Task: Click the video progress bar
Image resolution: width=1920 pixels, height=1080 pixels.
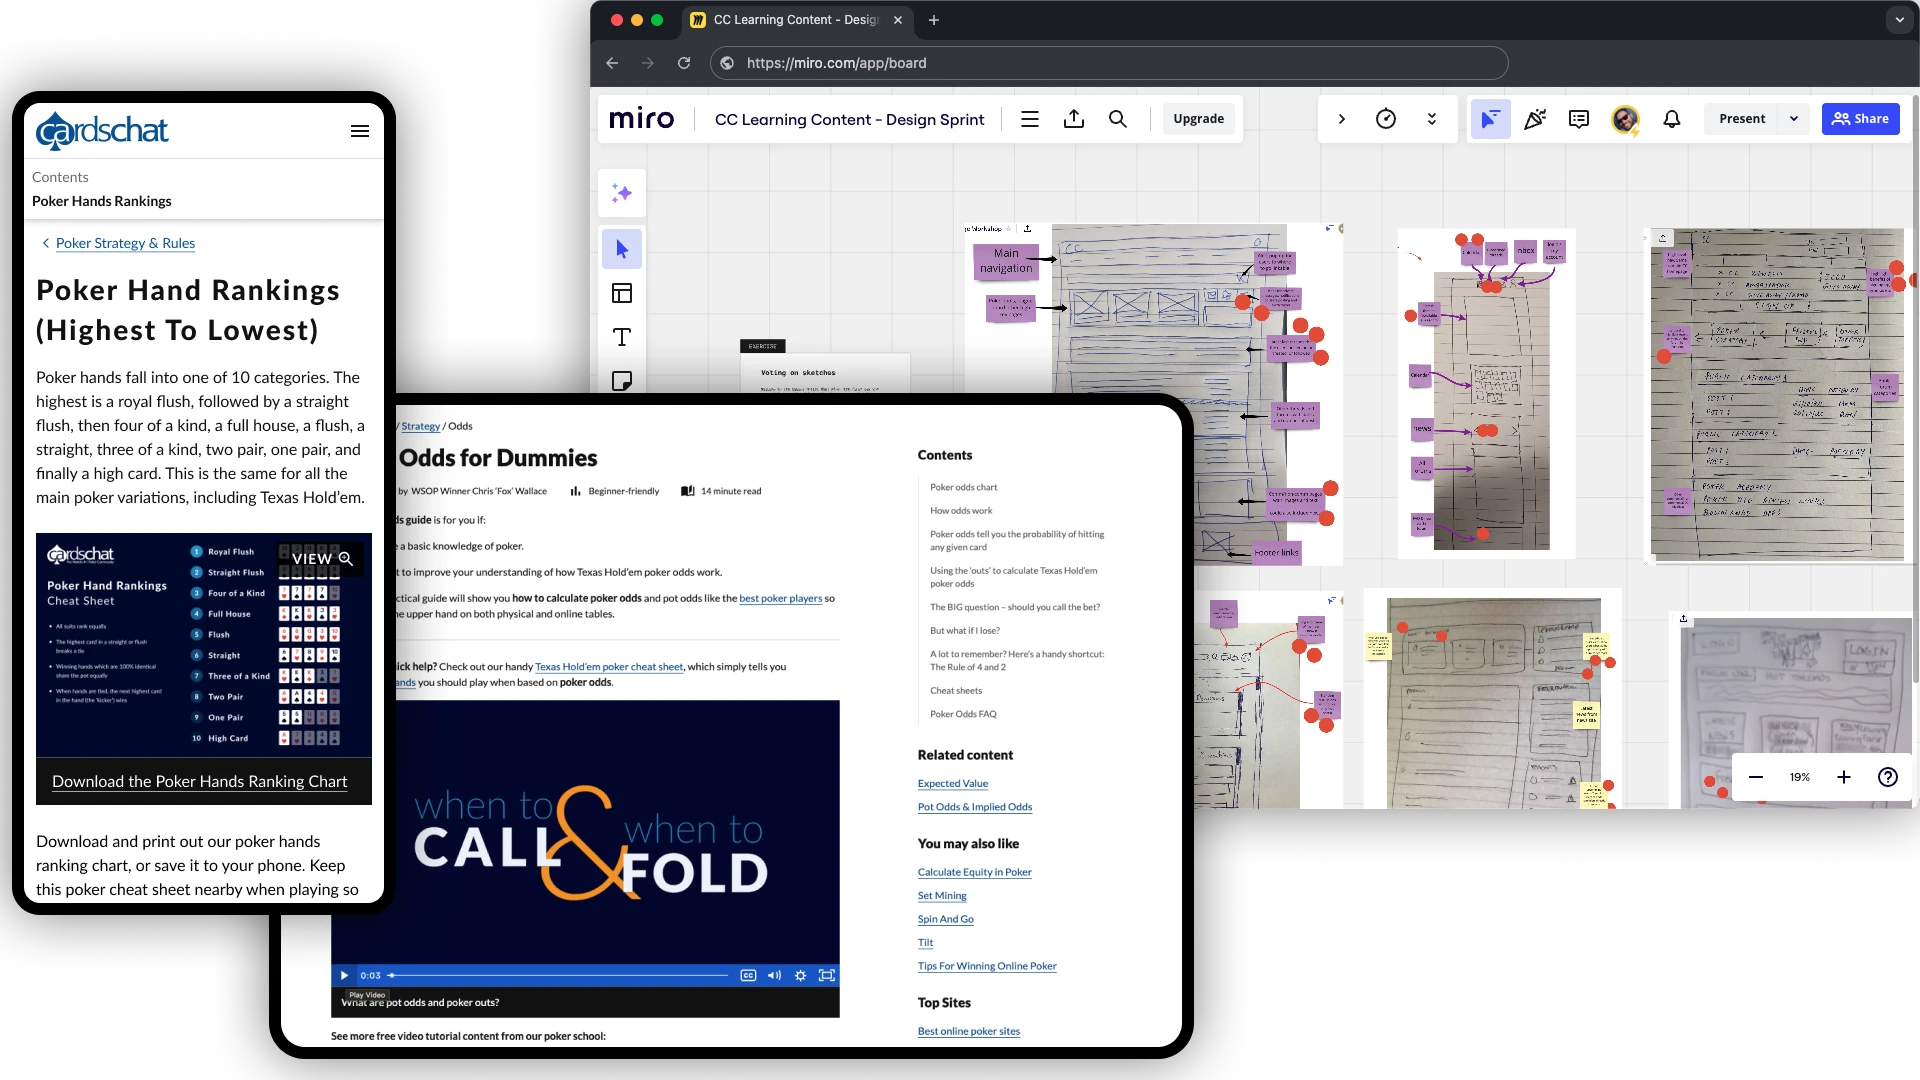Action: tap(560, 975)
